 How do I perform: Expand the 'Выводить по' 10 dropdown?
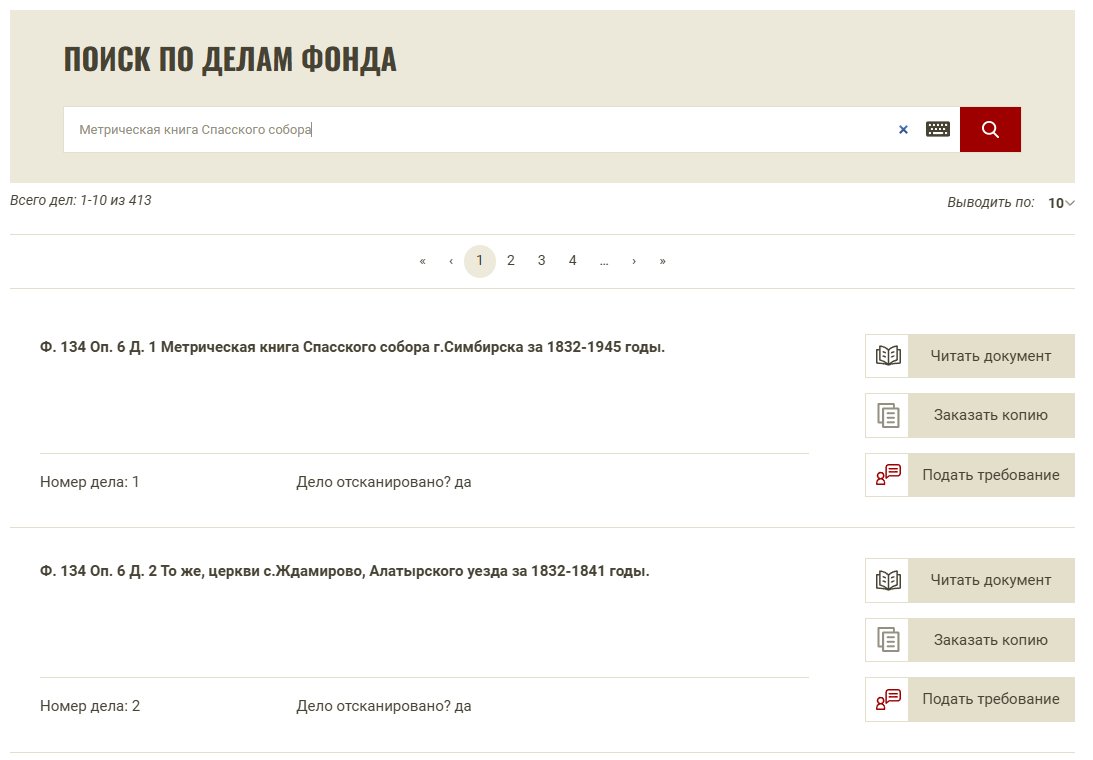[x=1061, y=203]
